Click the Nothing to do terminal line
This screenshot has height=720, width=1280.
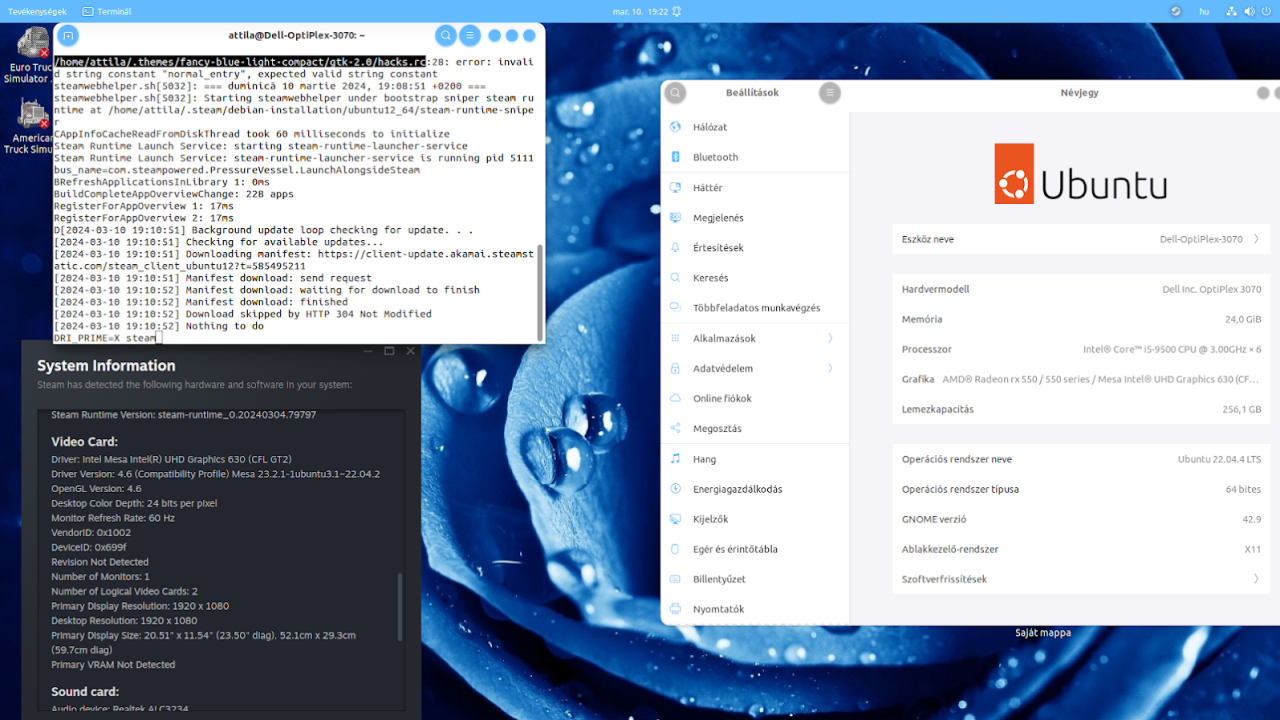point(158,326)
